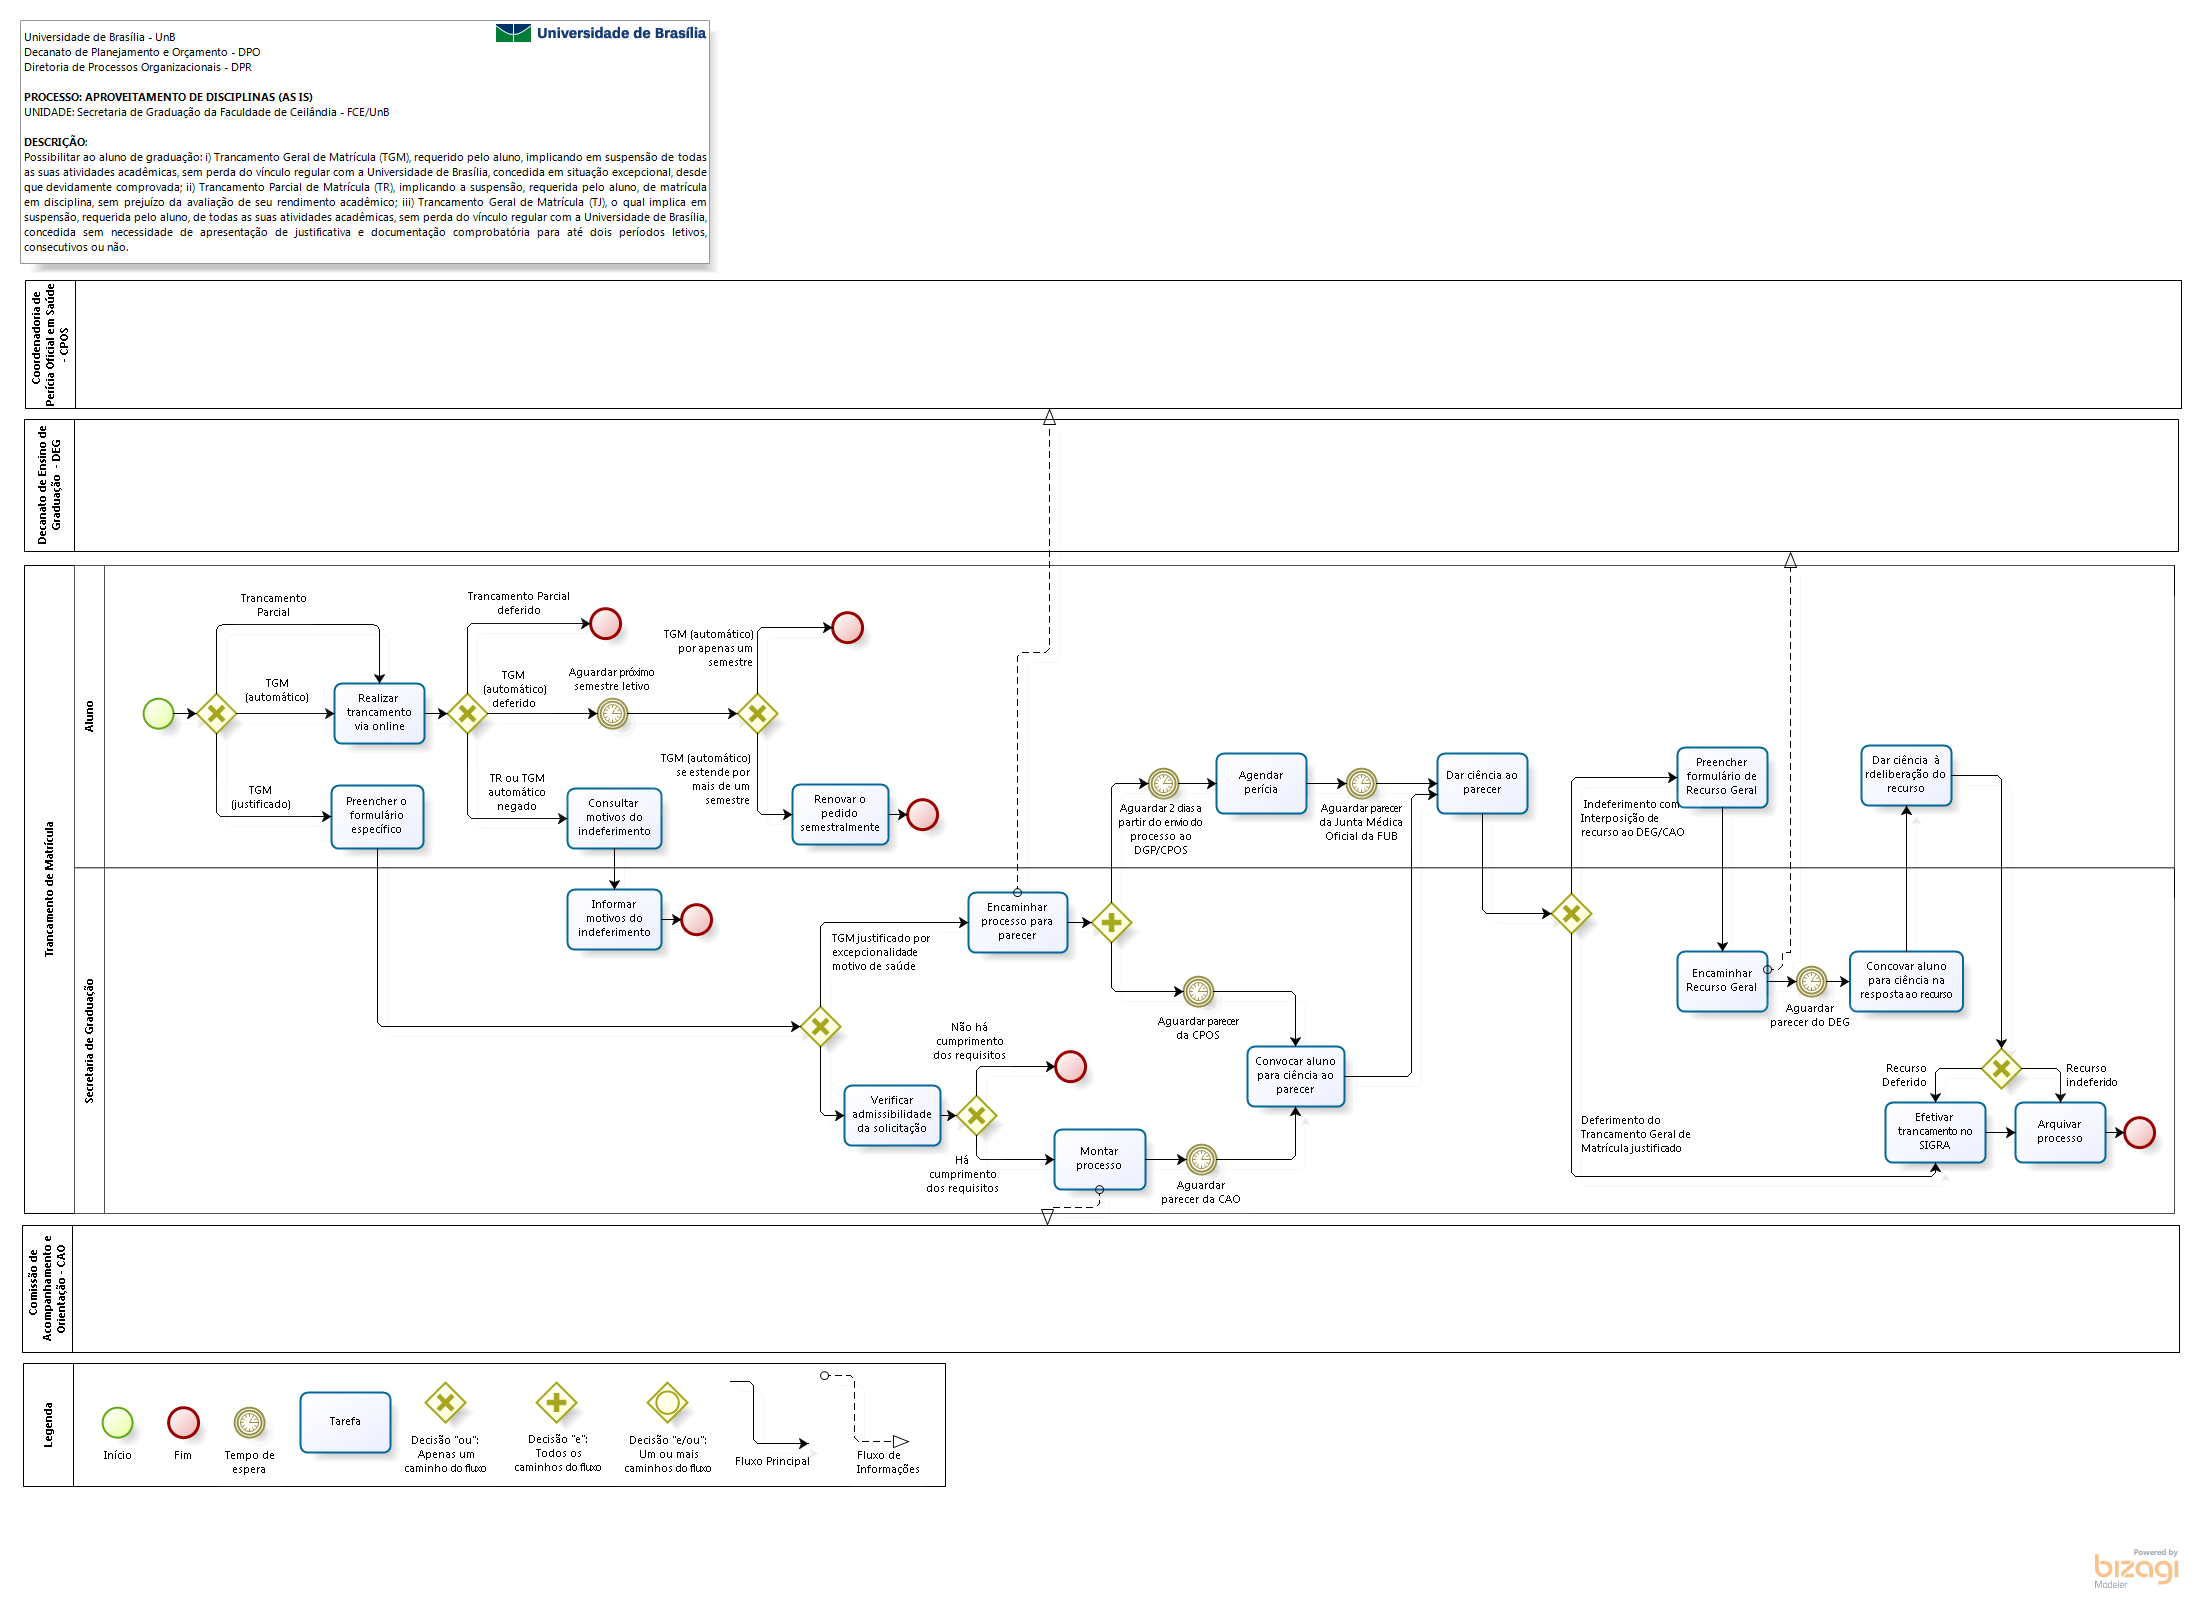Select the 'Agendar perícia' task
This screenshot has height=1600, width=2201.
[1261, 783]
